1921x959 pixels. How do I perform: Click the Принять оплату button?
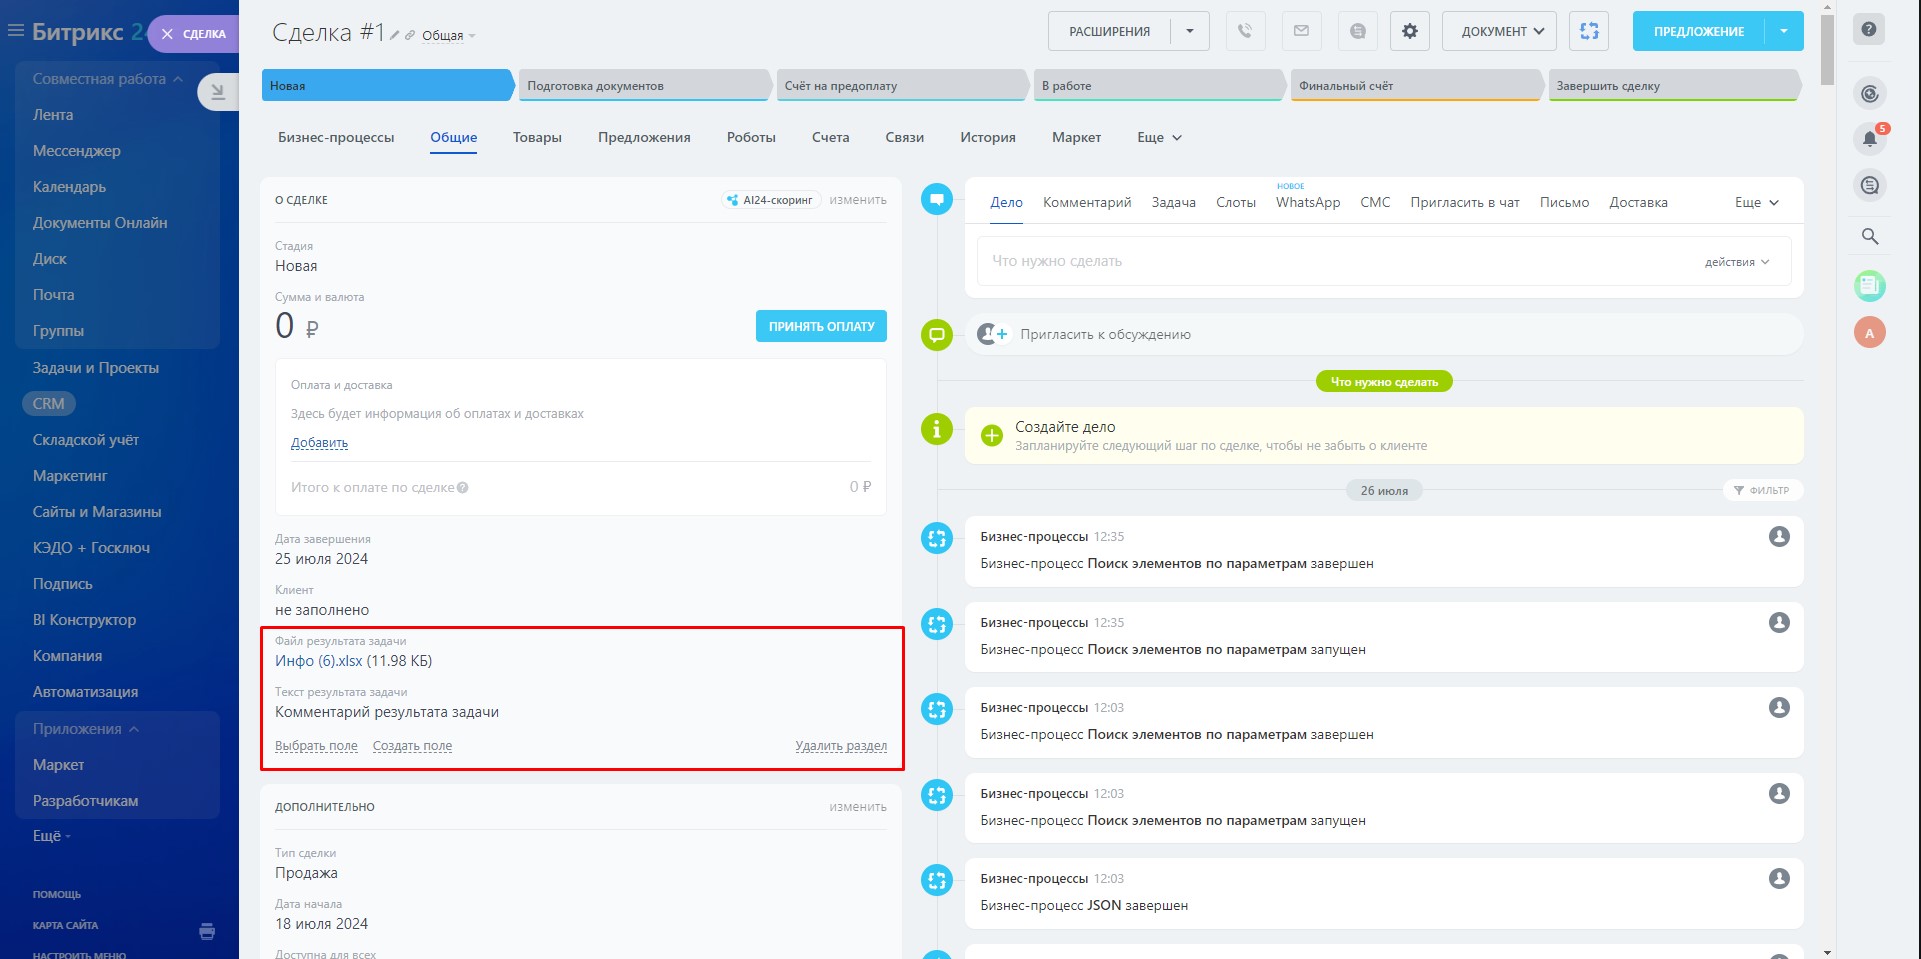click(821, 326)
